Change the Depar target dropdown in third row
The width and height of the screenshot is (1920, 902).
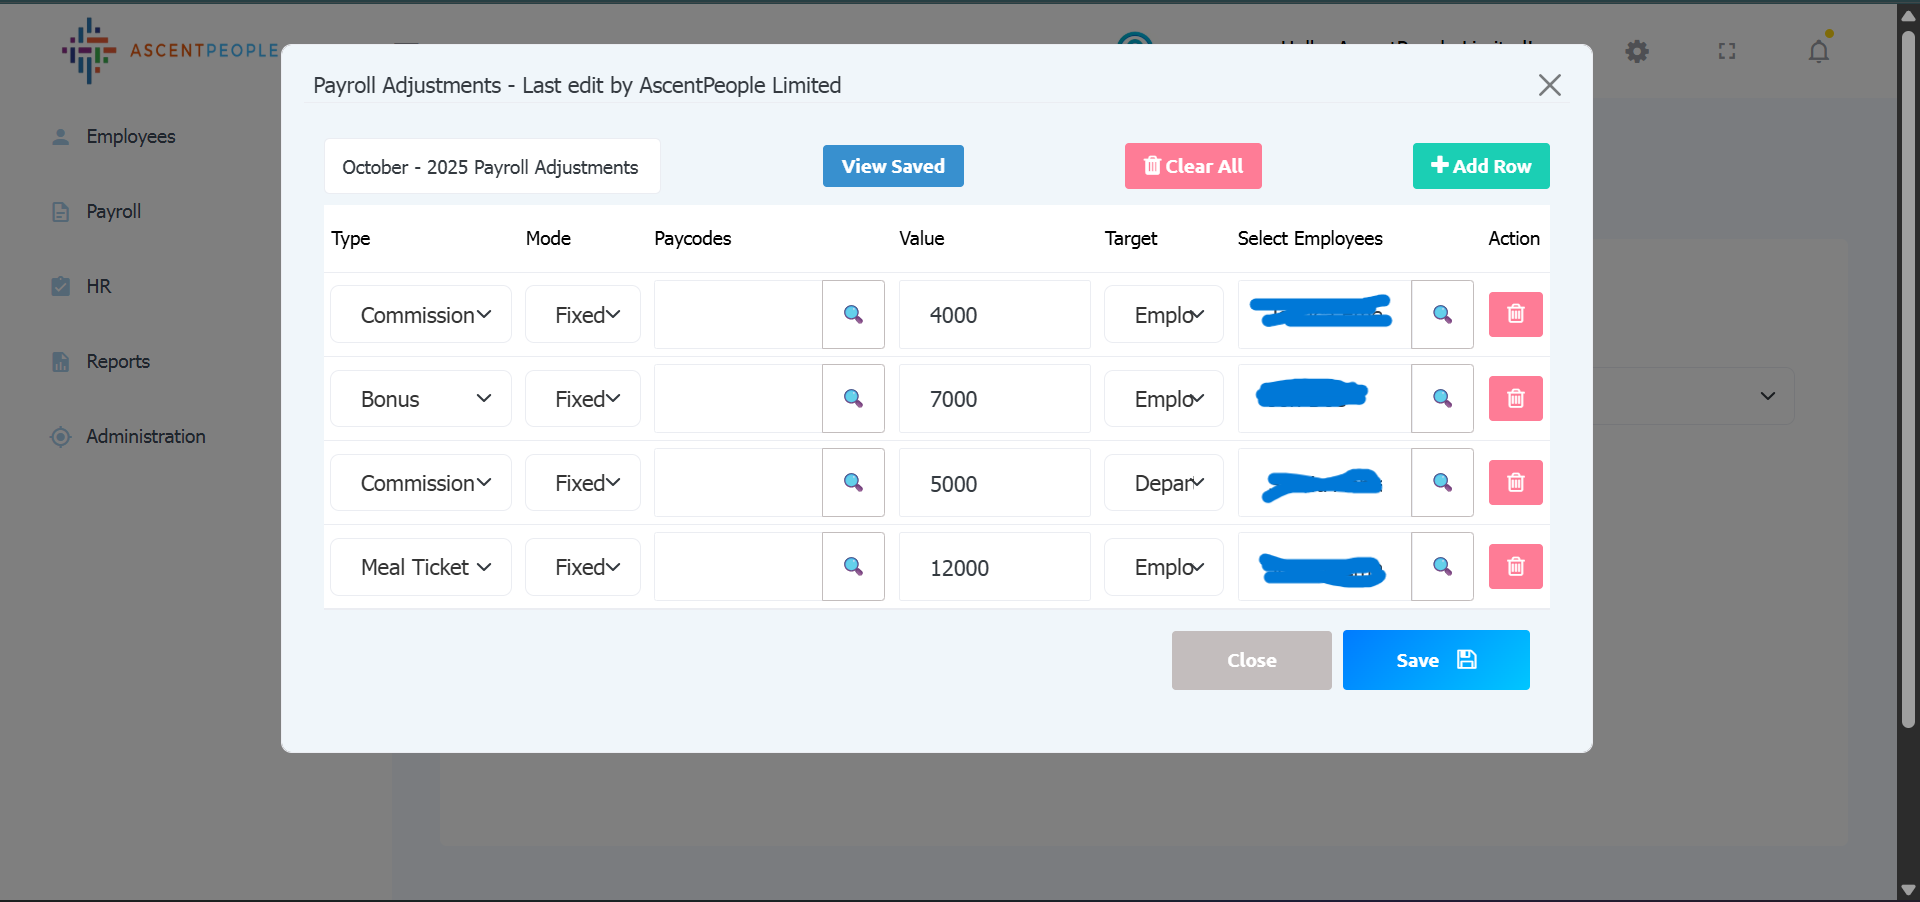point(1164,483)
